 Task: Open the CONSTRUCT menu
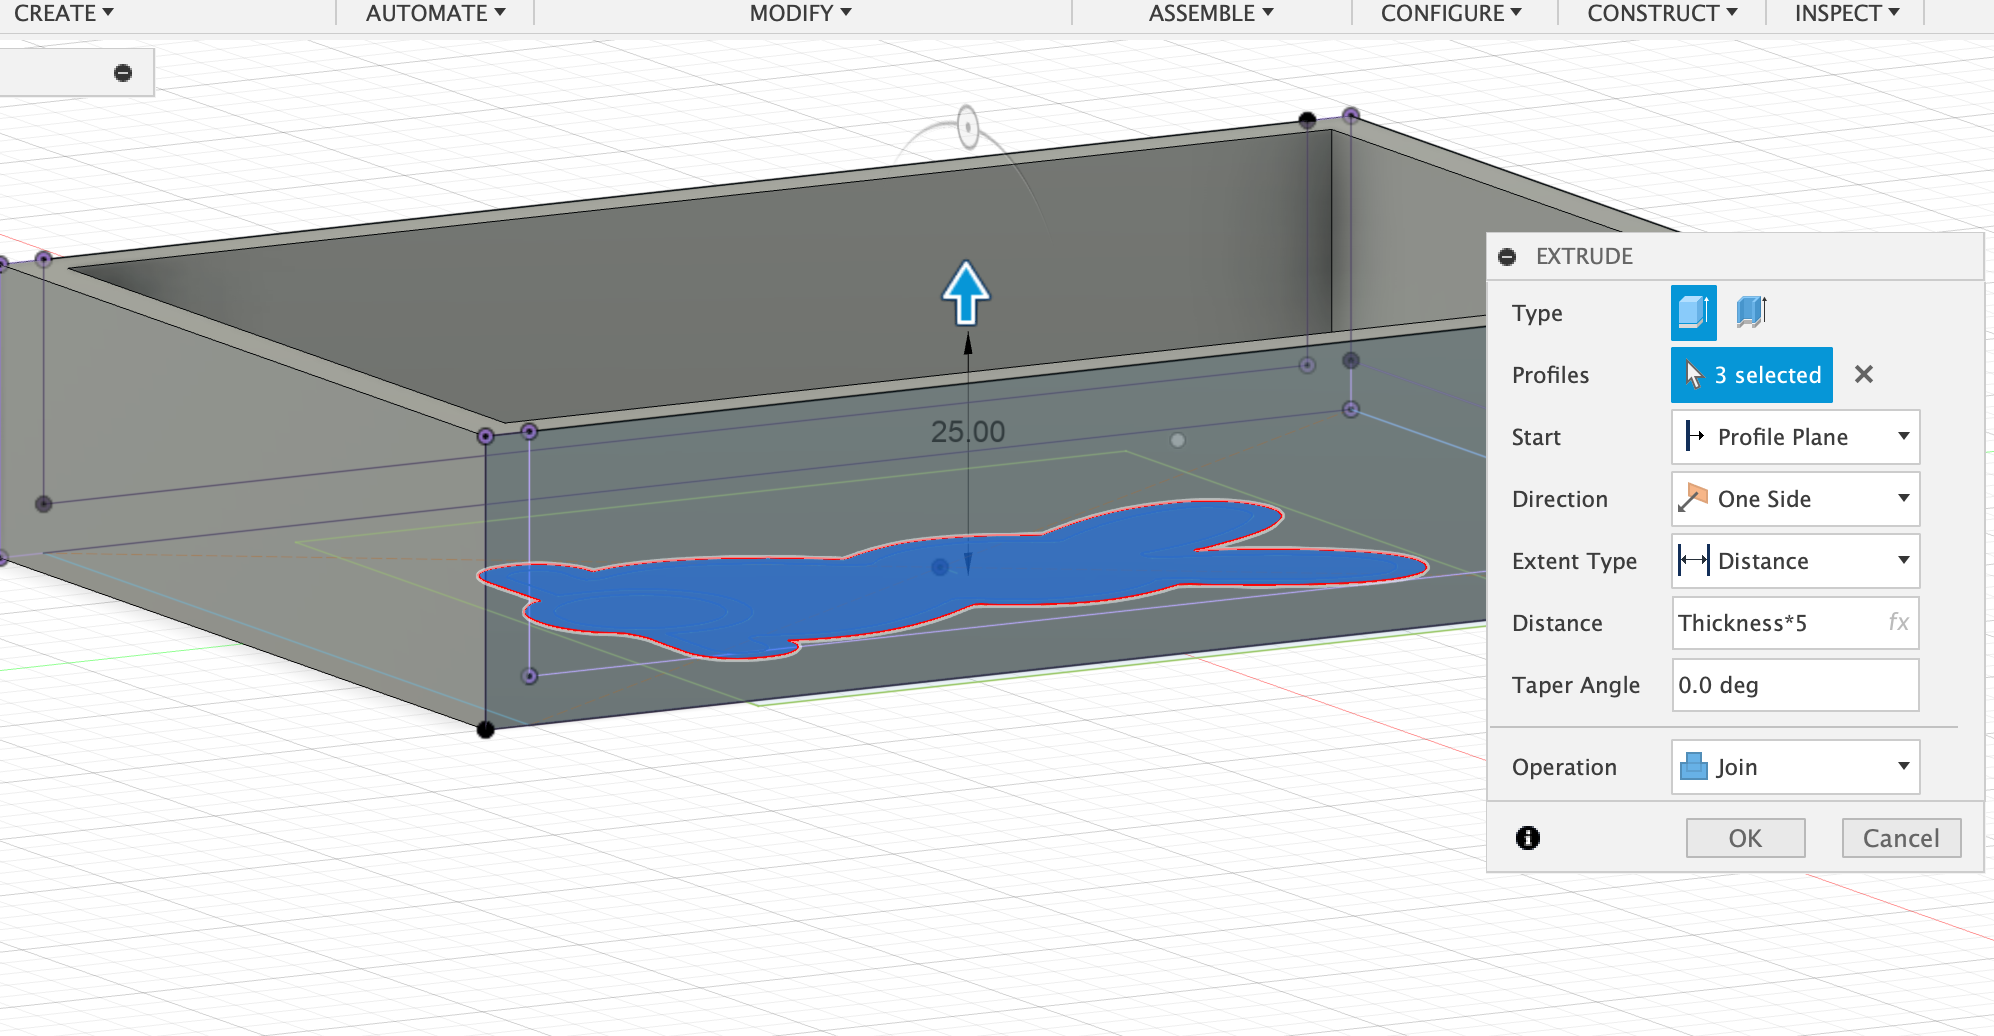click(x=1662, y=13)
